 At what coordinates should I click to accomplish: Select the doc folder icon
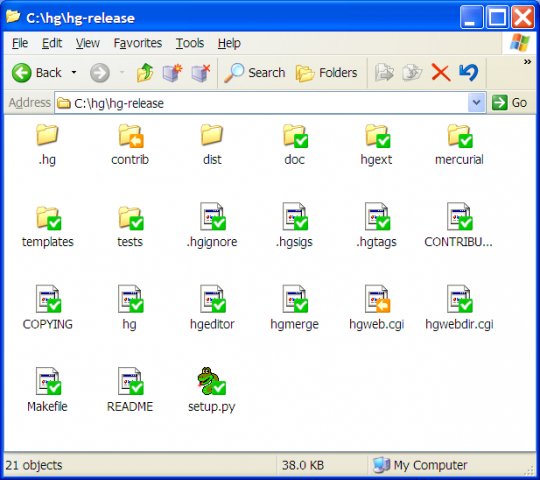pos(295,135)
